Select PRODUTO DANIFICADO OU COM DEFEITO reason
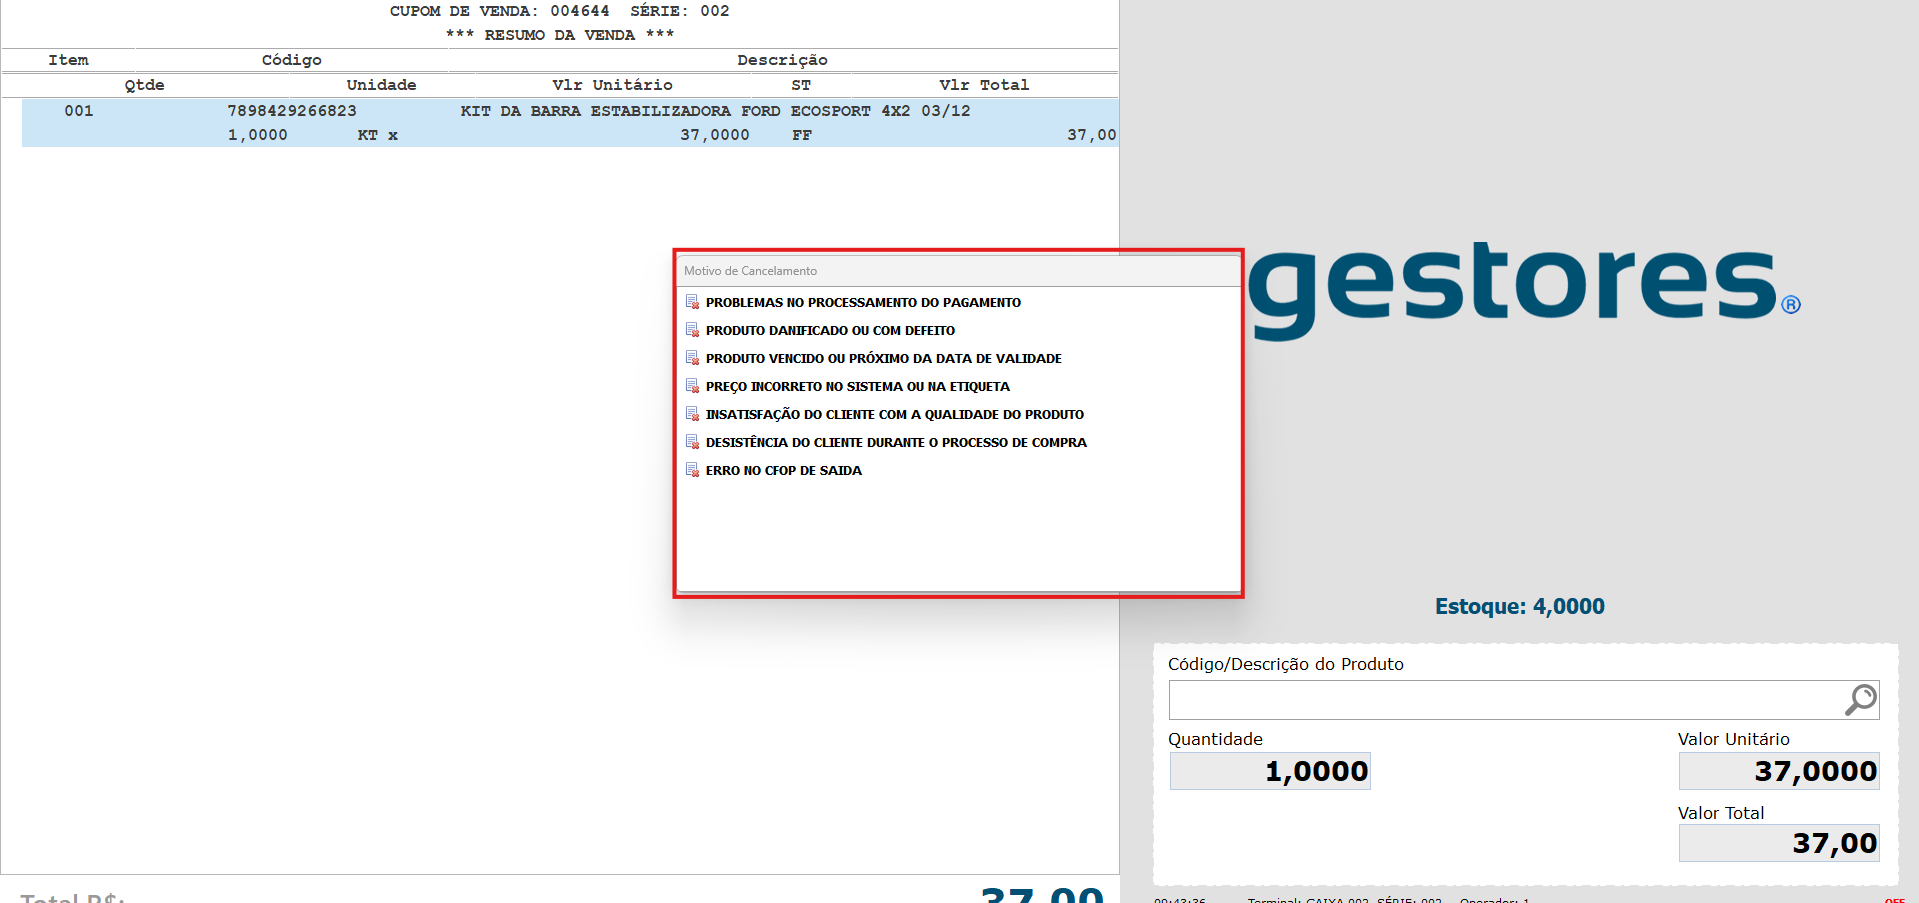The image size is (1919, 903). click(830, 330)
